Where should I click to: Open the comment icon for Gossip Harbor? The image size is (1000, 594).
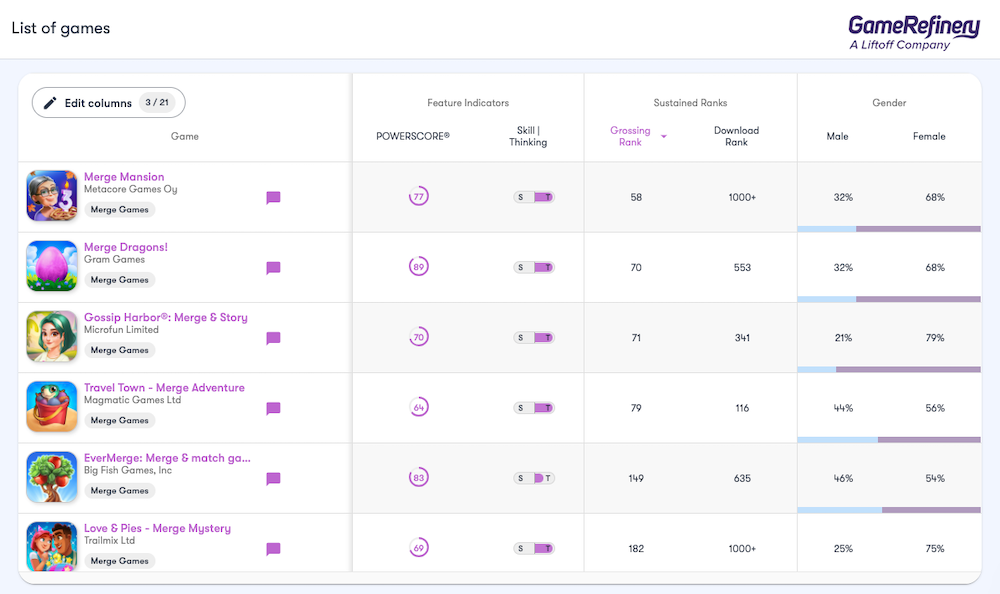click(273, 338)
